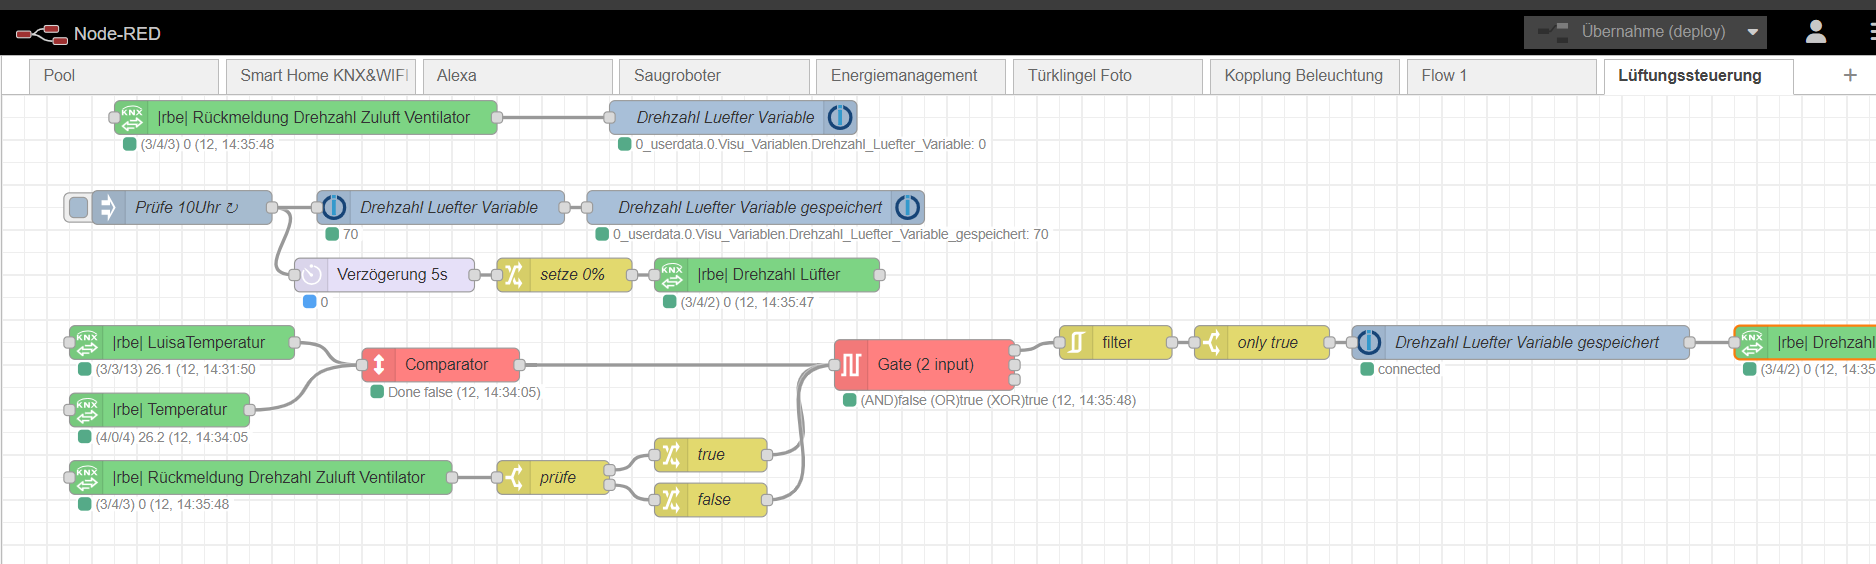1876x564 pixels.
Task: Select the Energiemanagement tab
Action: (911, 76)
